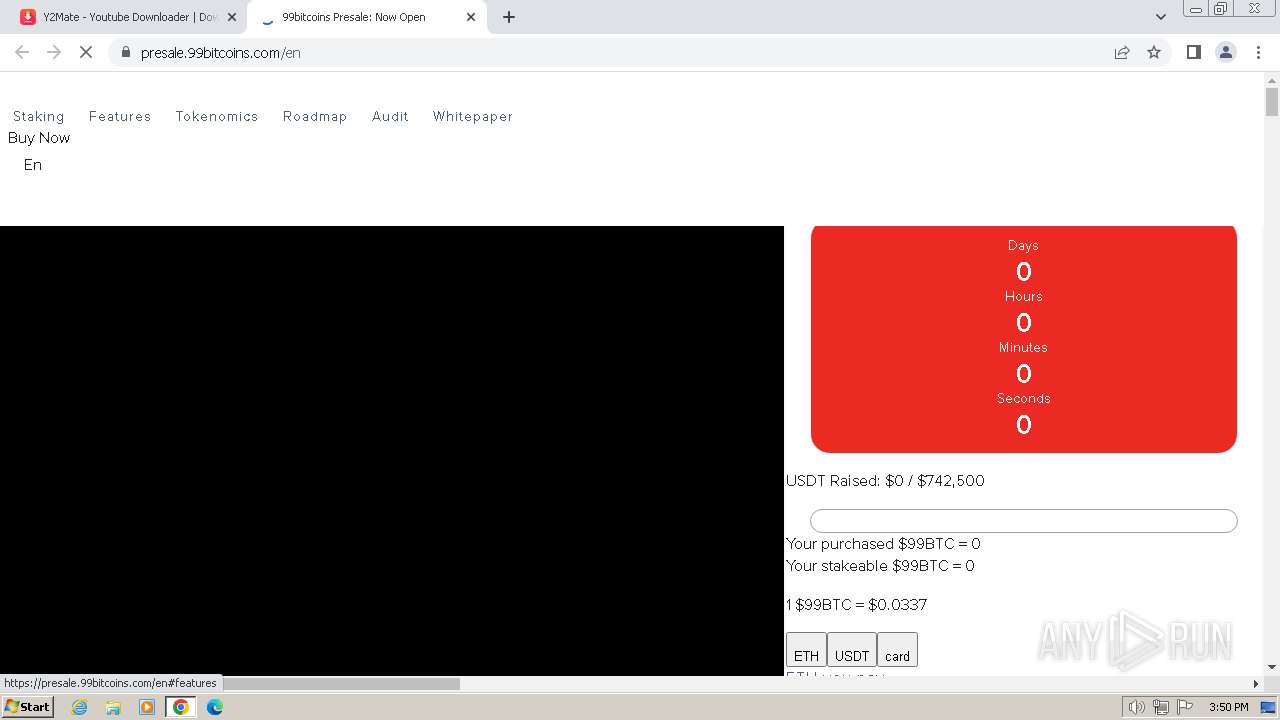
Task: View site security lock info
Action: pyautogui.click(x=125, y=52)
